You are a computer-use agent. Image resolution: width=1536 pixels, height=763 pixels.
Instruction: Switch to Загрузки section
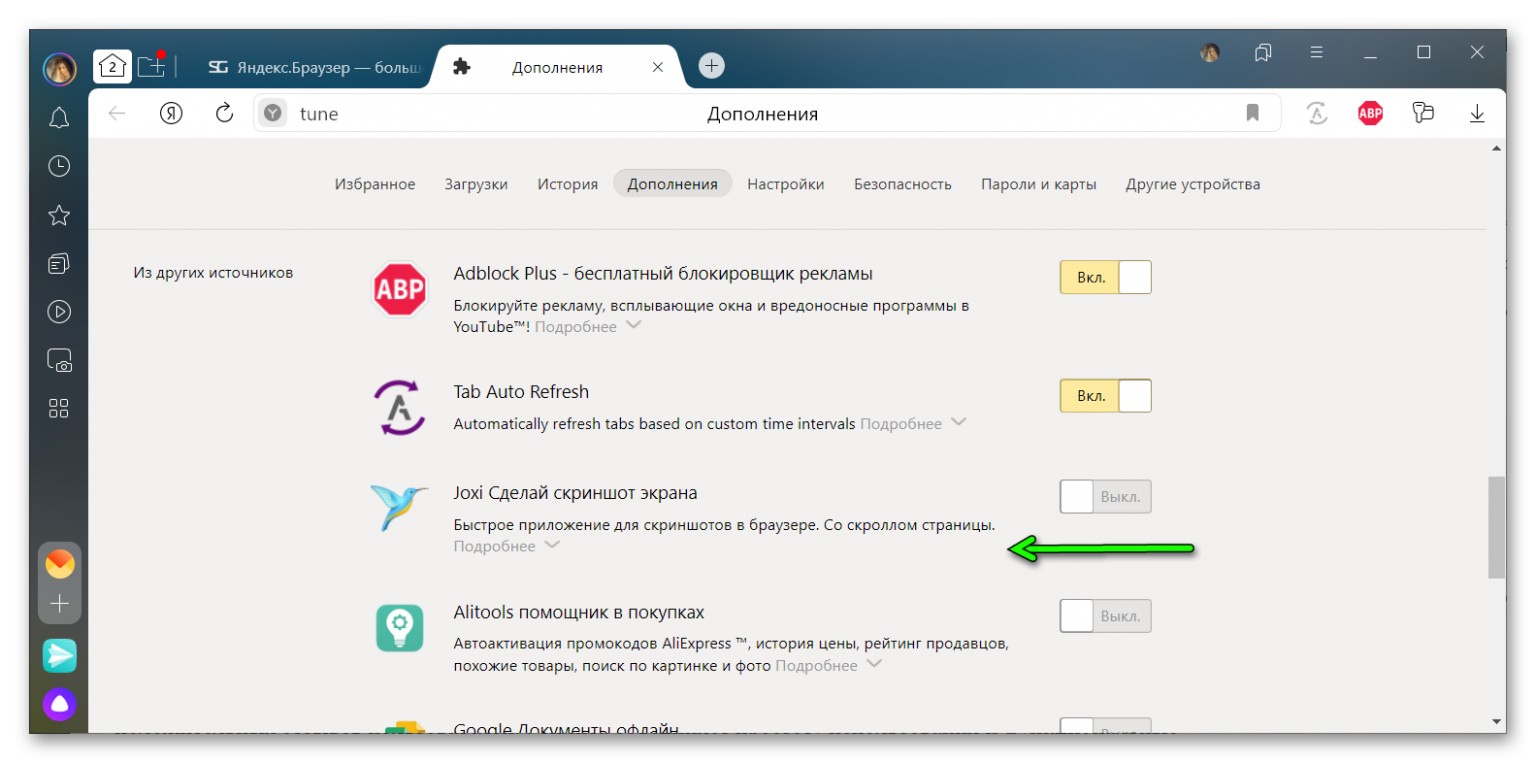476,184
